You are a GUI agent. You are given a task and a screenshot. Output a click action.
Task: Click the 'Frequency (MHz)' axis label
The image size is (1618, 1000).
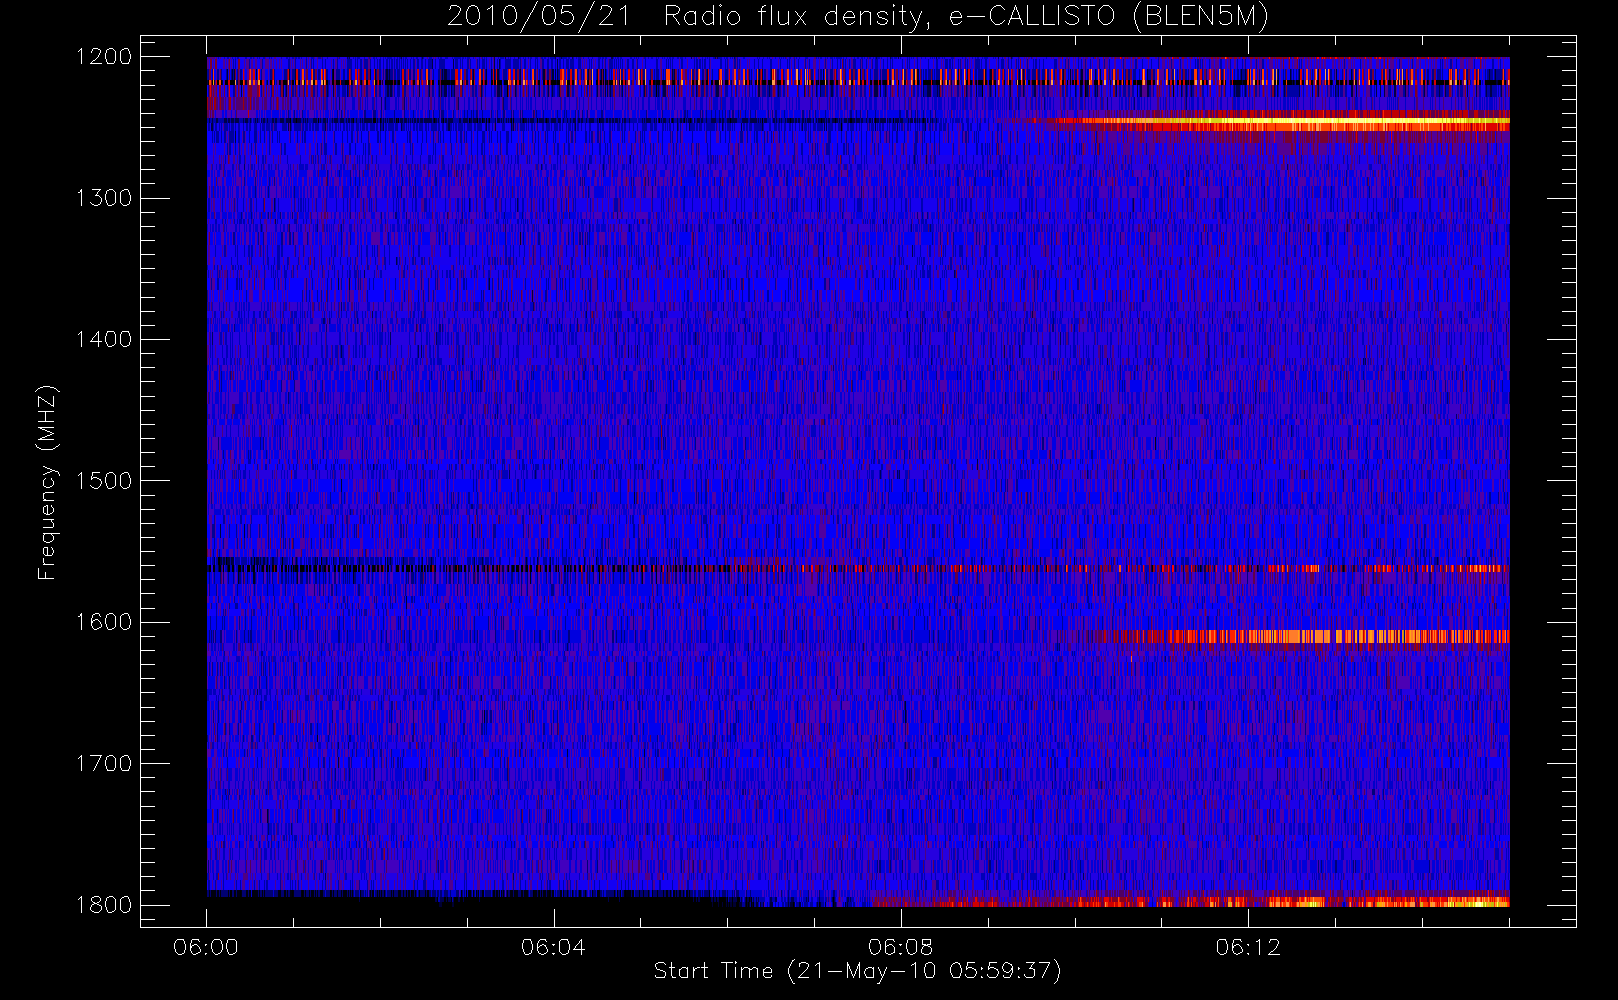click(x=47, y=482)
